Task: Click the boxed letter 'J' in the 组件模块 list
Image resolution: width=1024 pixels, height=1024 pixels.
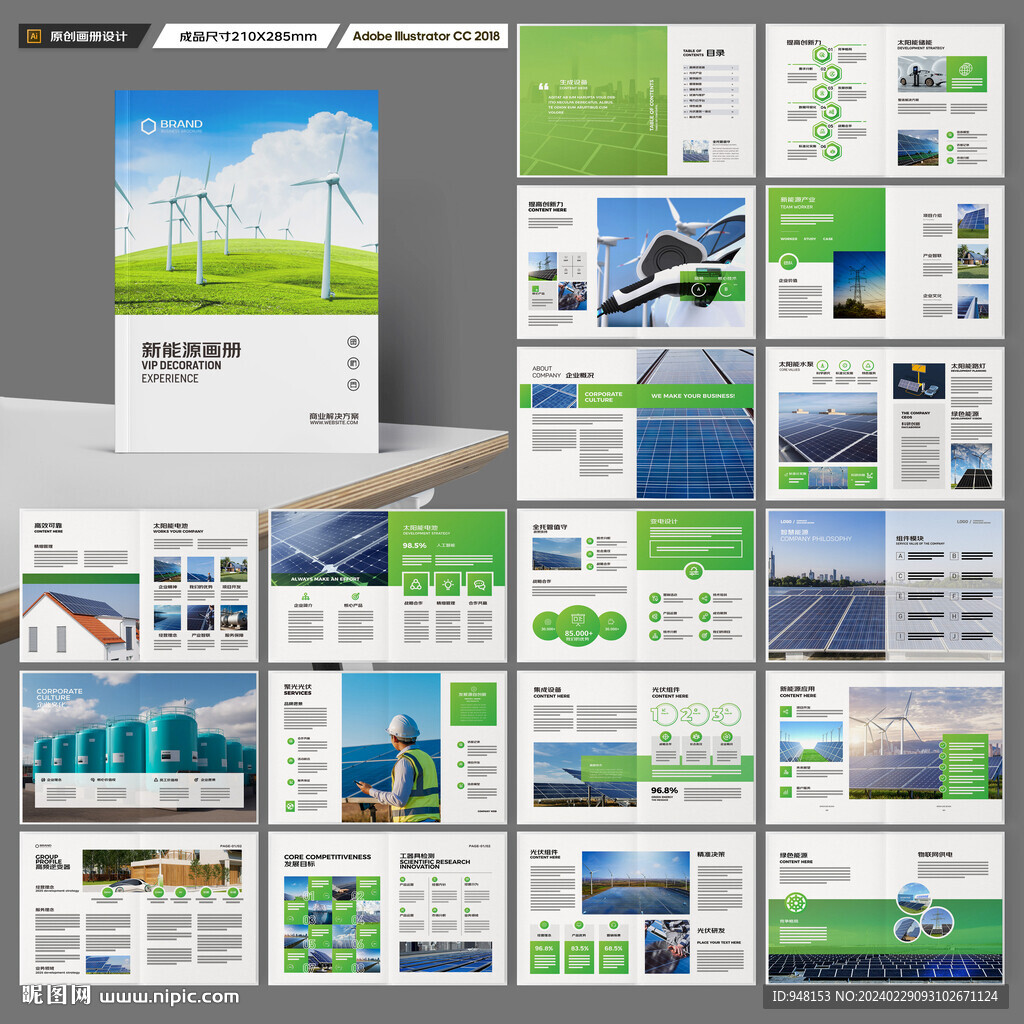Action: [954, 636]
